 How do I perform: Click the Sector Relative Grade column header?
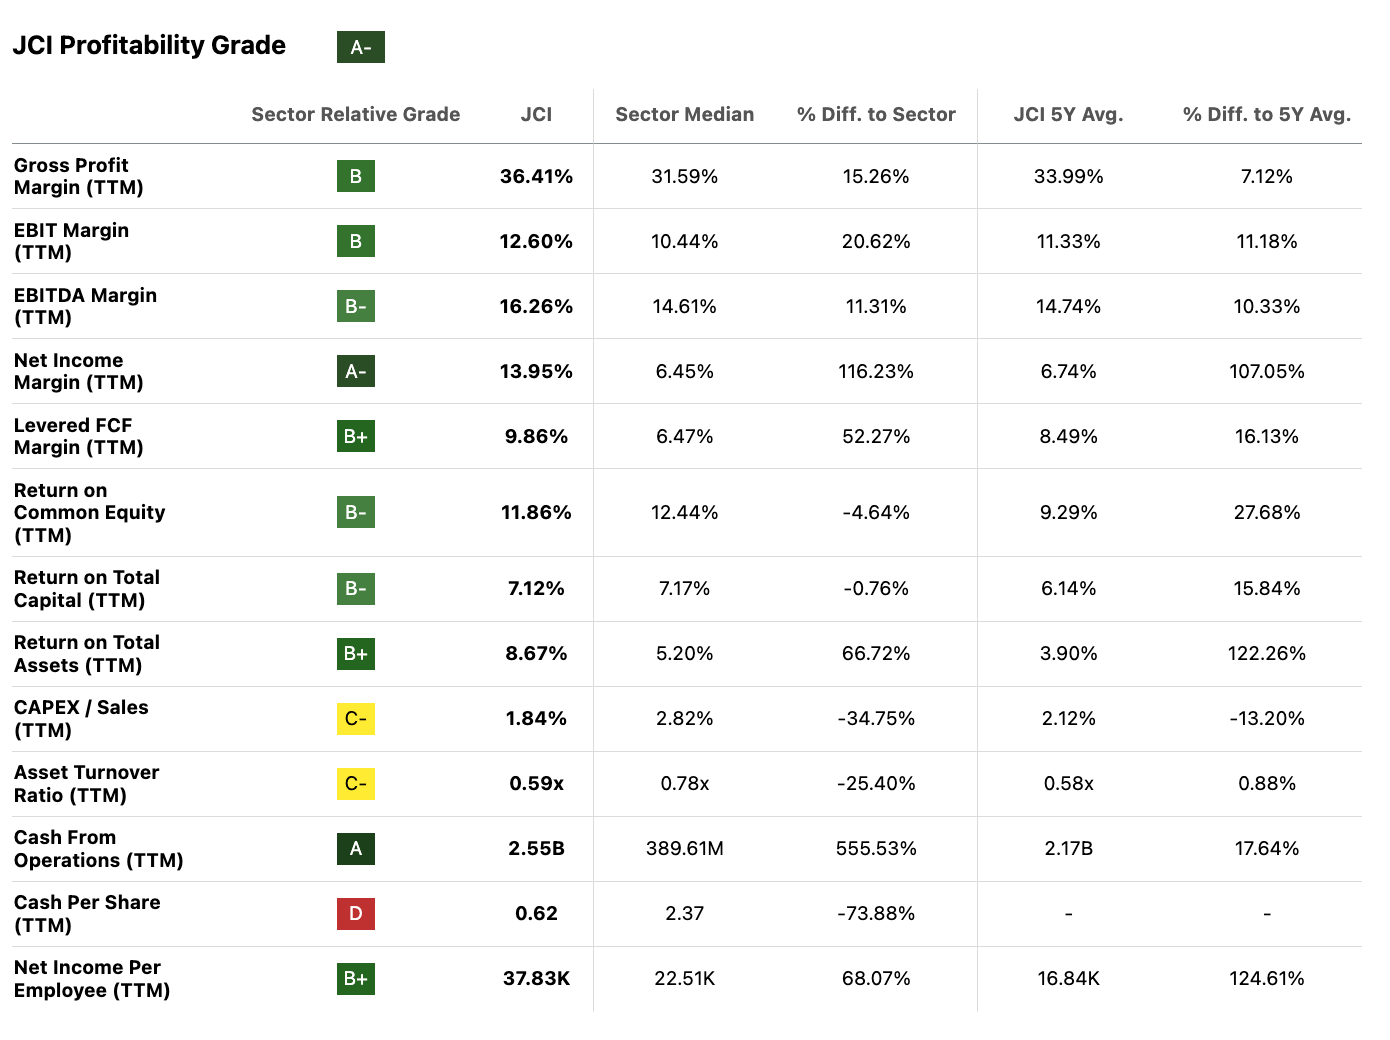[355, 115]
